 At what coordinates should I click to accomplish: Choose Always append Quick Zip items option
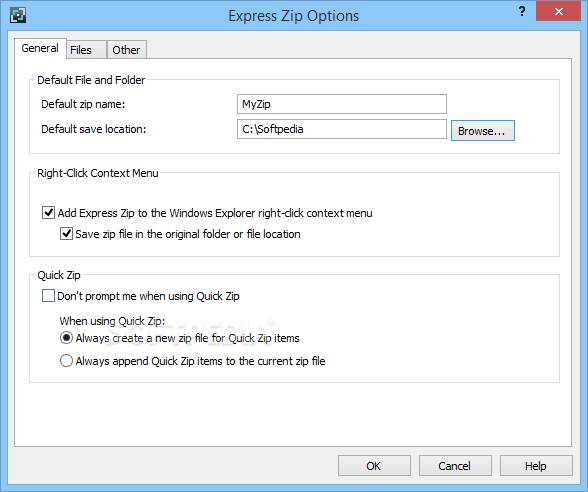66,361
